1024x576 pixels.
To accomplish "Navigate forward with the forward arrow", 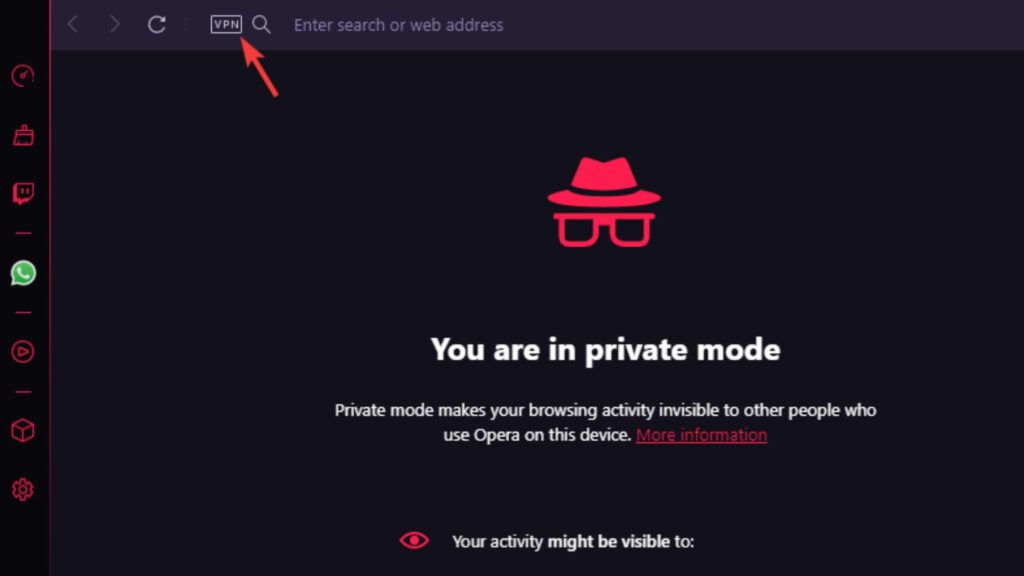I will (x=114, y=25).
